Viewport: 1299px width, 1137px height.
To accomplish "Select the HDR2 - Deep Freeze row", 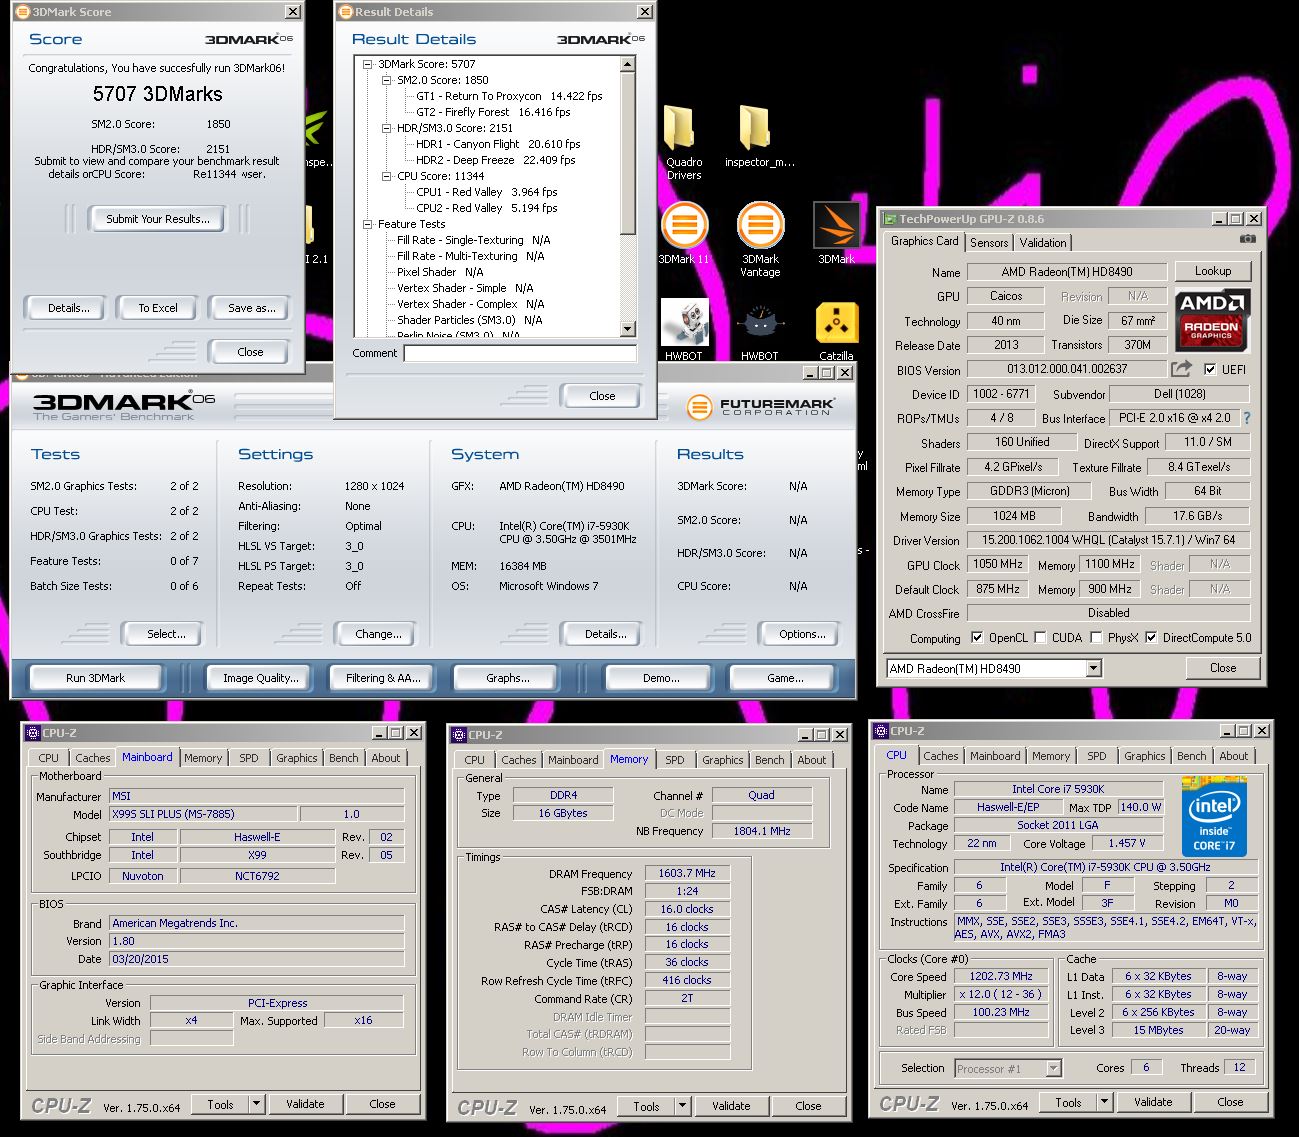I will click(x=496, y=160).
